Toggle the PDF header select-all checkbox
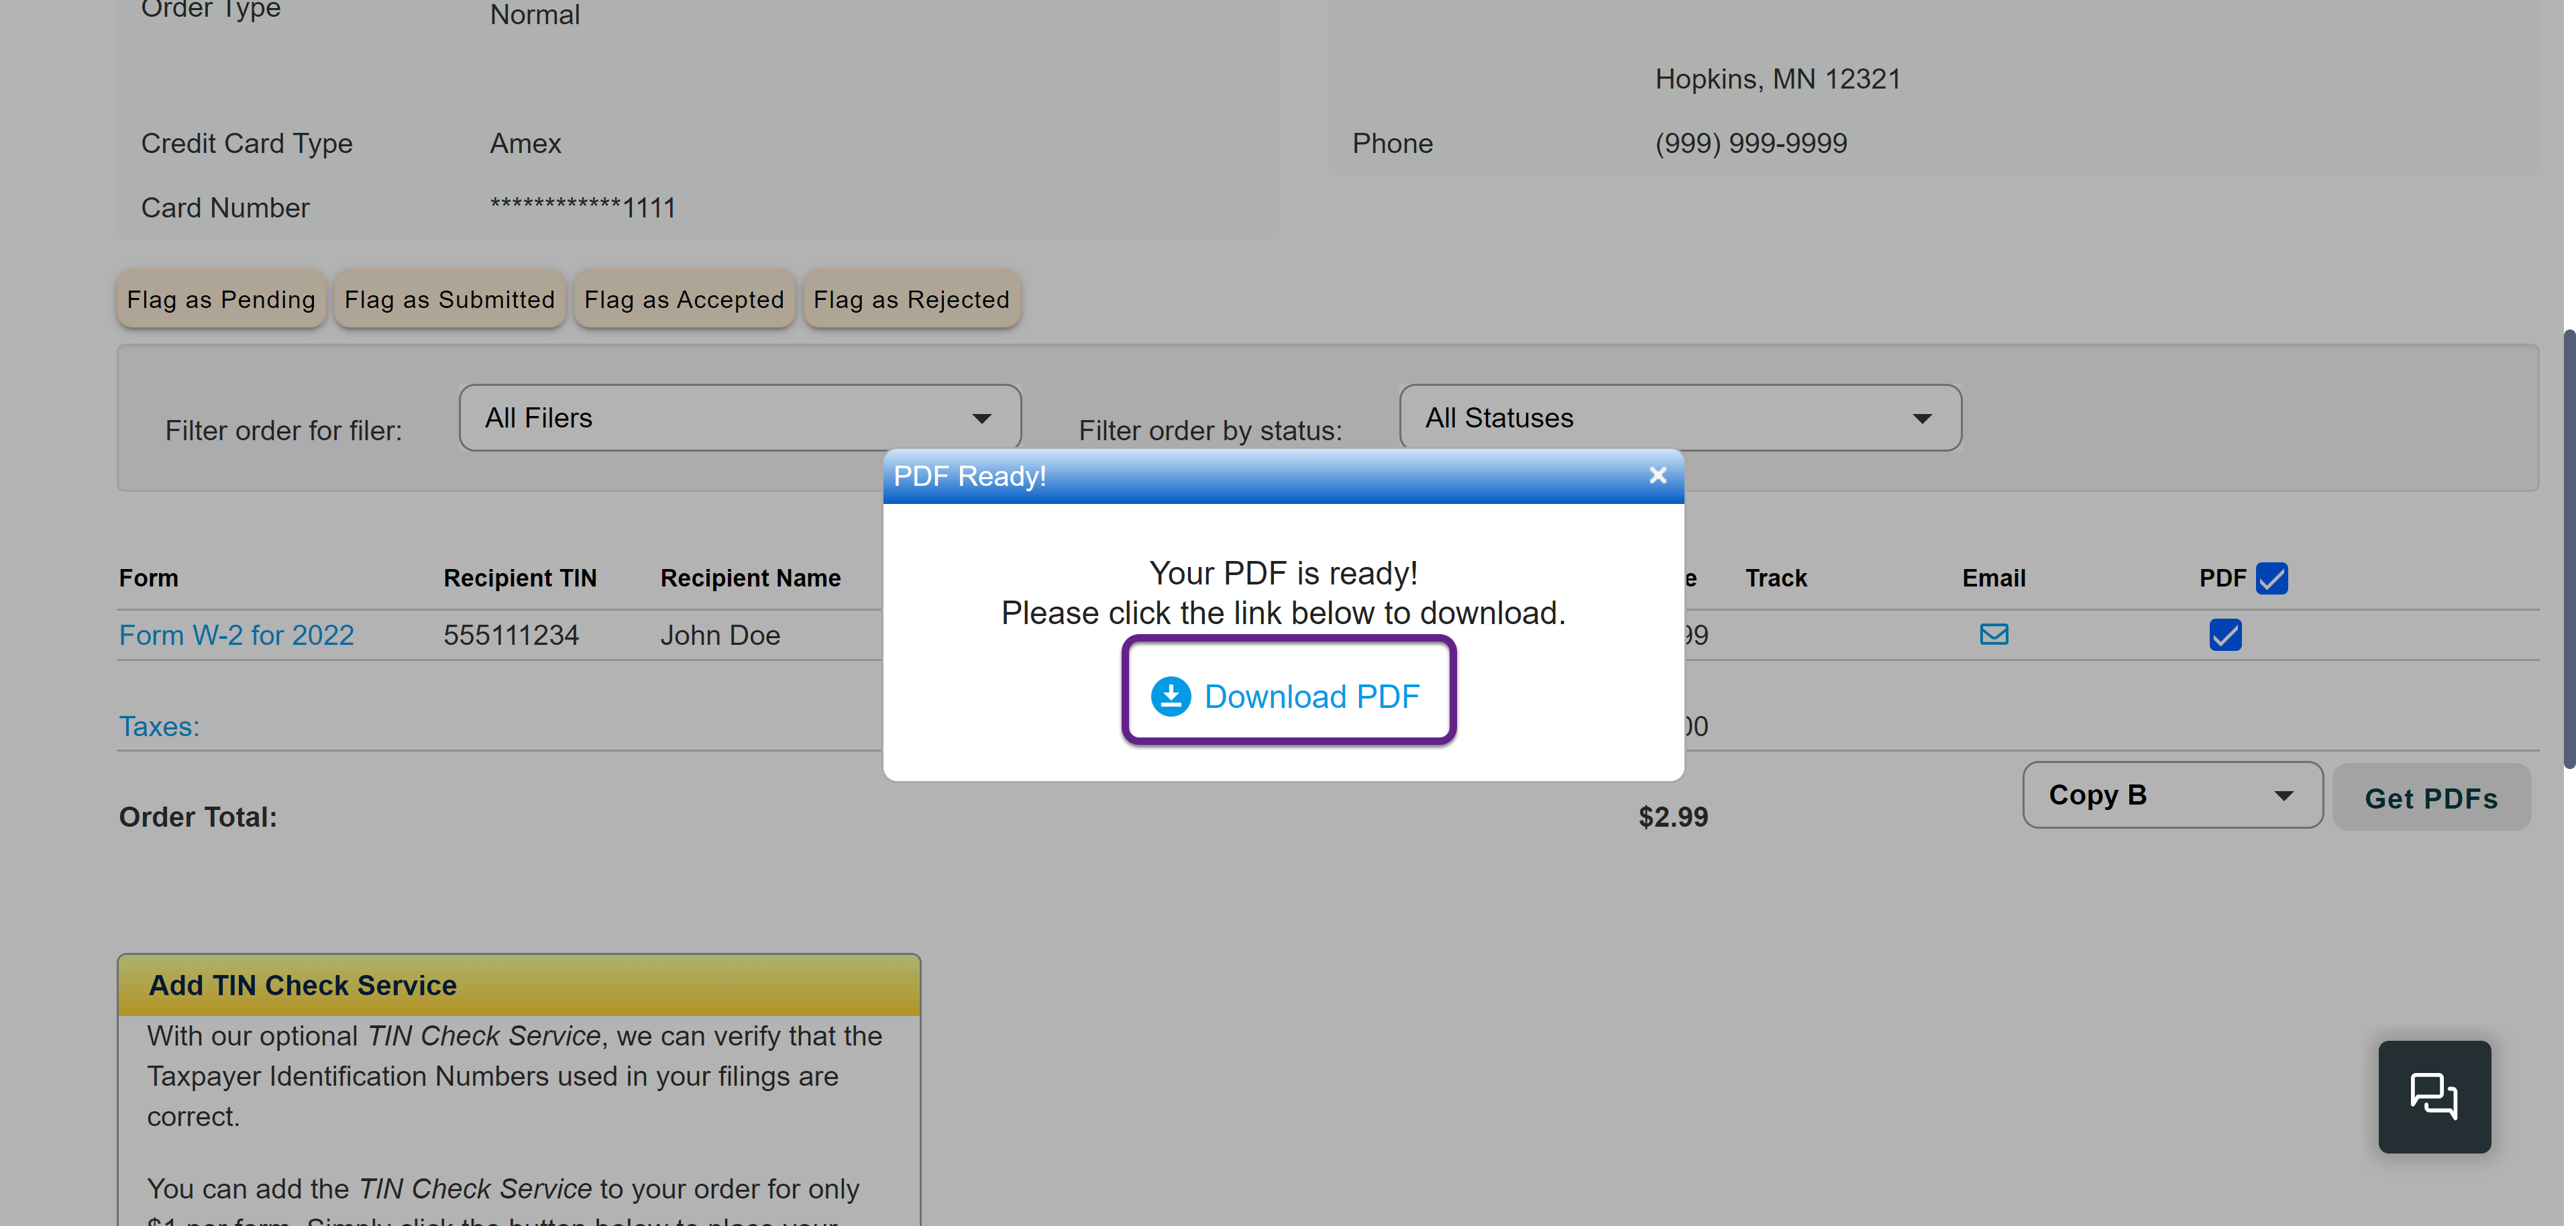This screenshot has width=2576, height=1226. coord(2271,578)
